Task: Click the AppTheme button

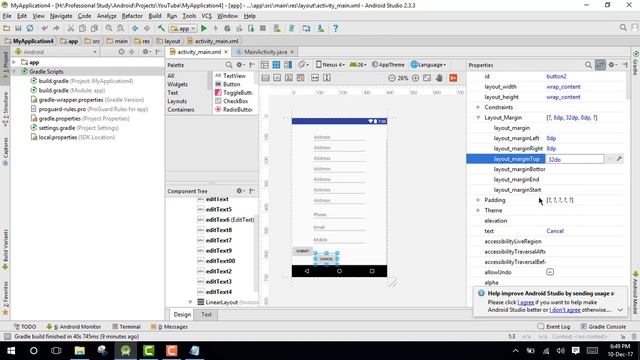Action: tap(388, 64)
